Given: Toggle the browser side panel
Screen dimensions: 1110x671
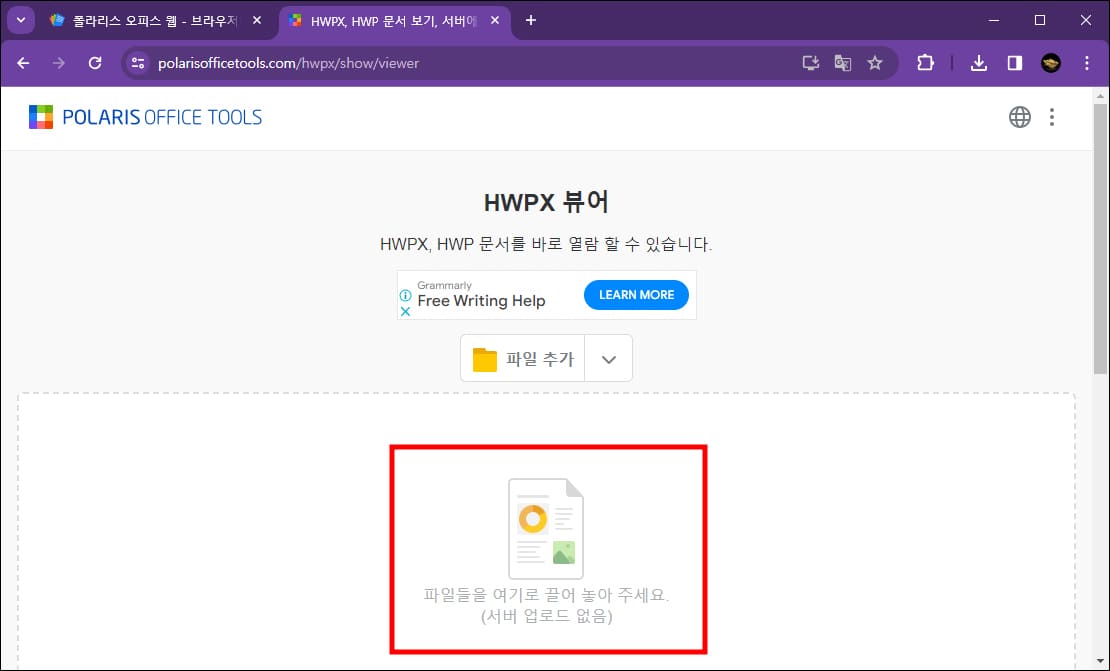Looking at the screenshot, I should [1014, 62].
